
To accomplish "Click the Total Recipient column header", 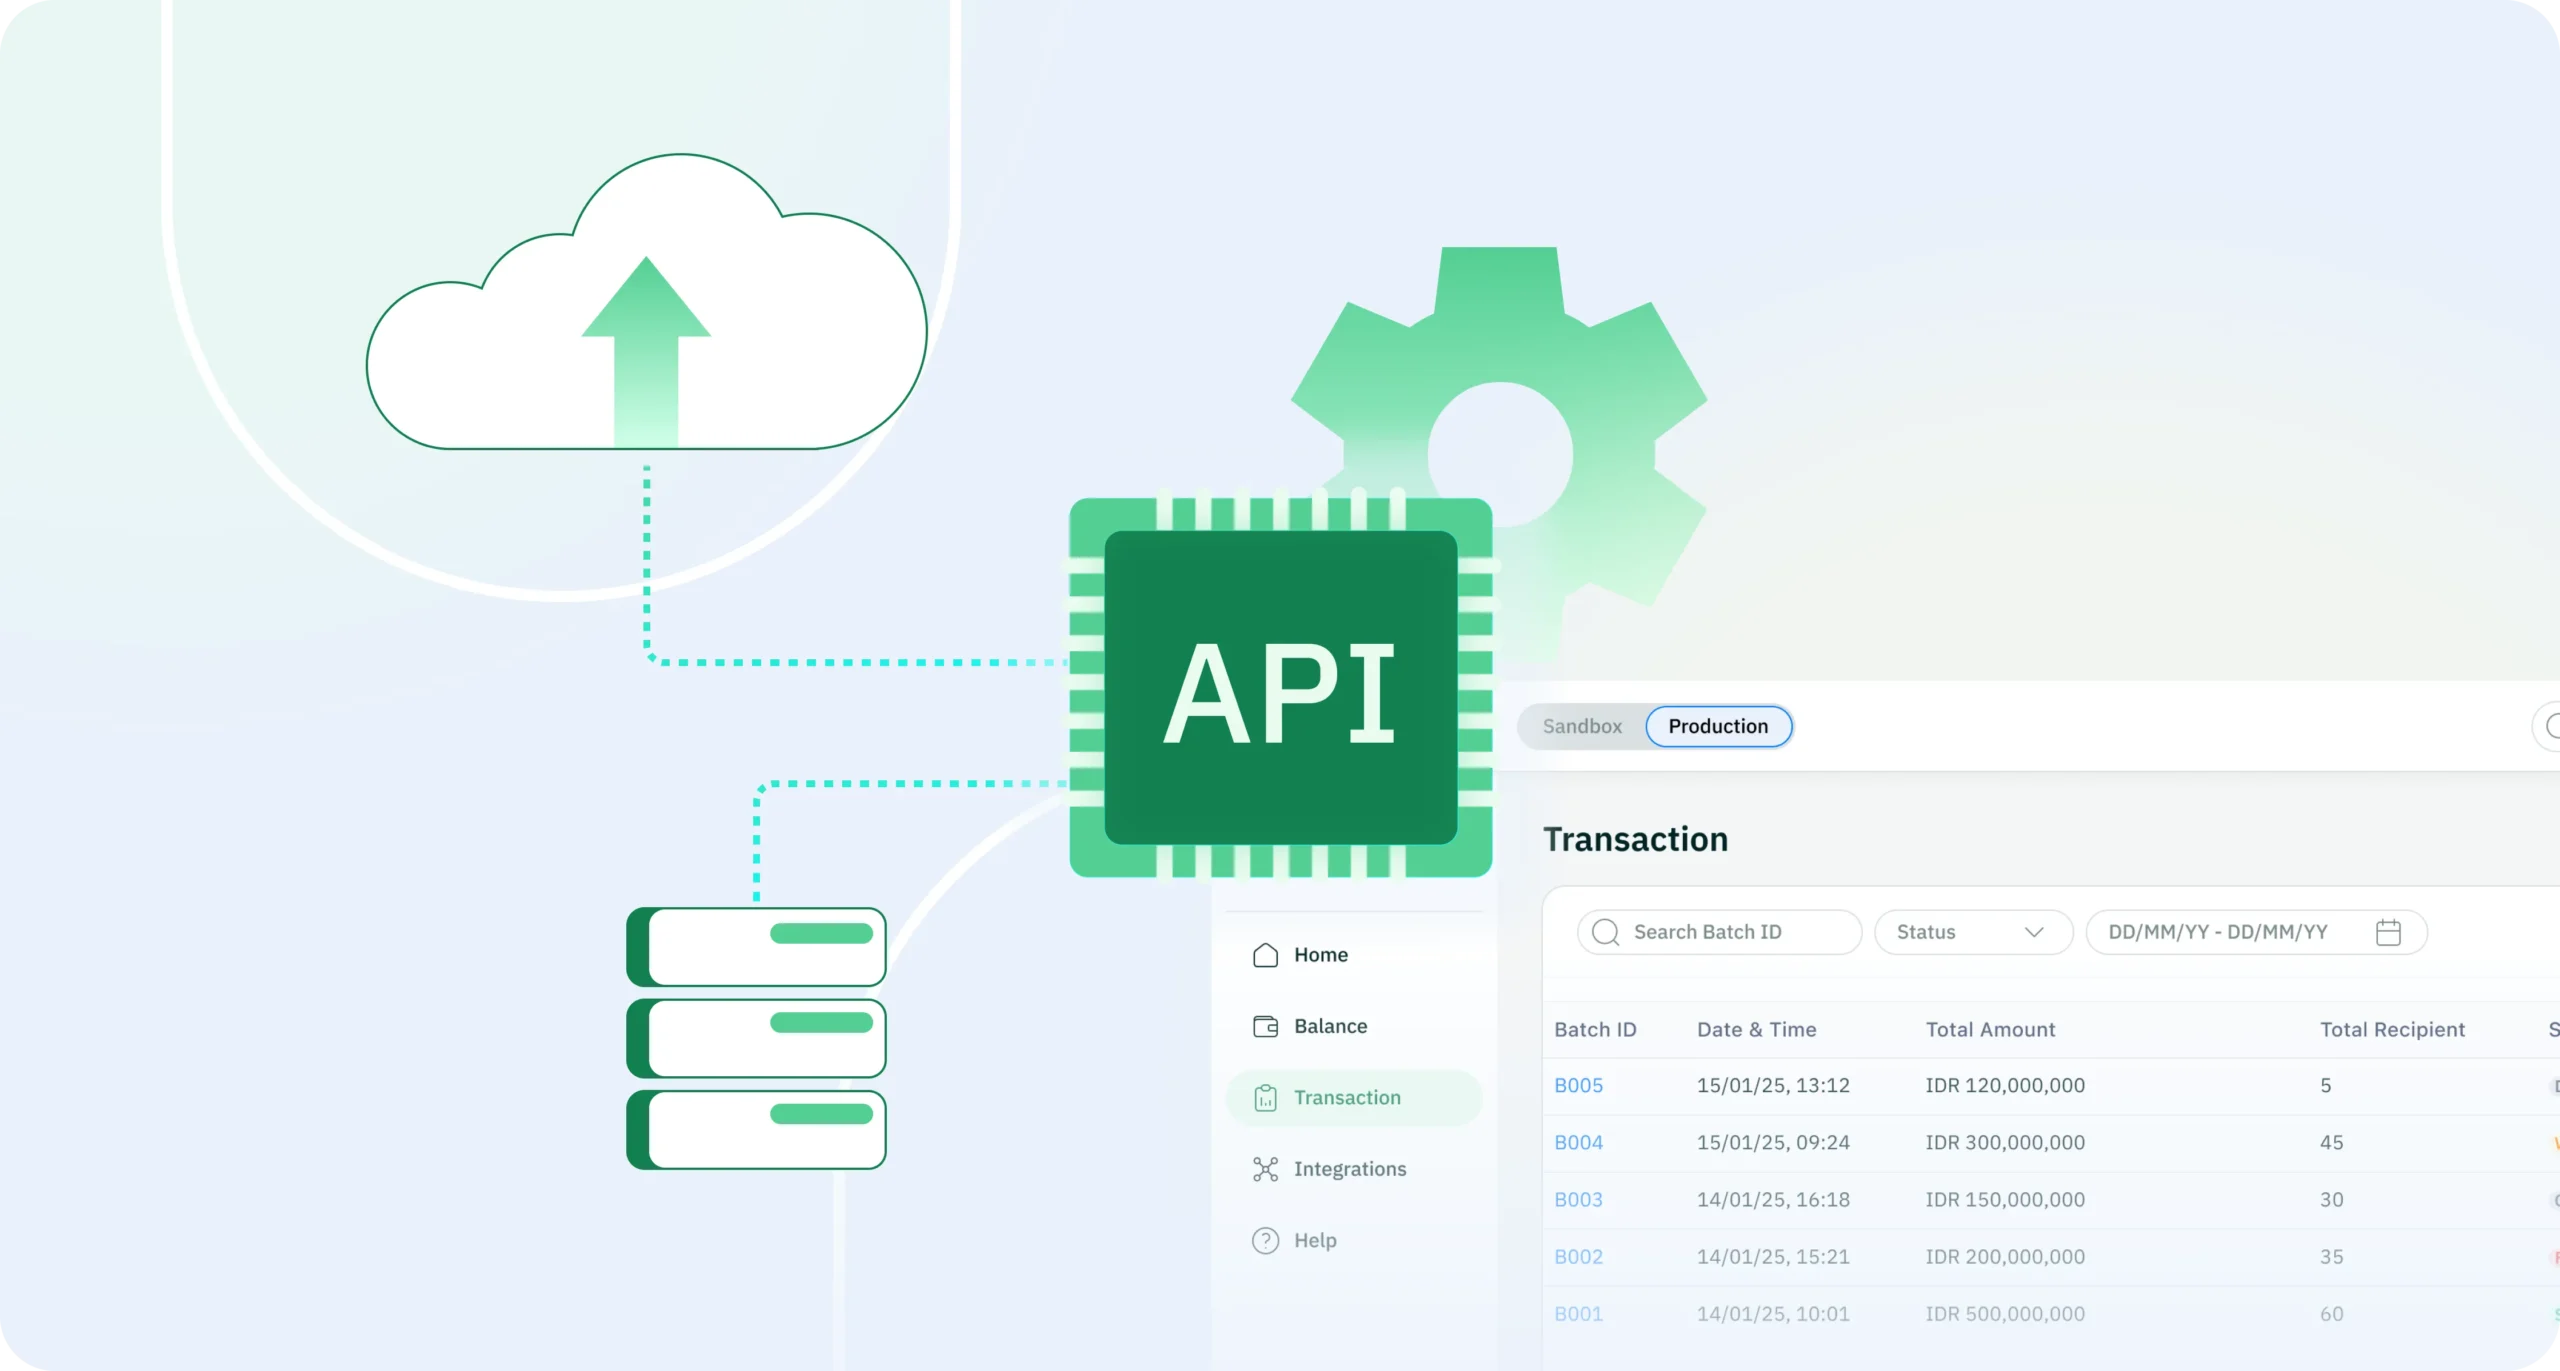I will (x=2392, y=1029).
